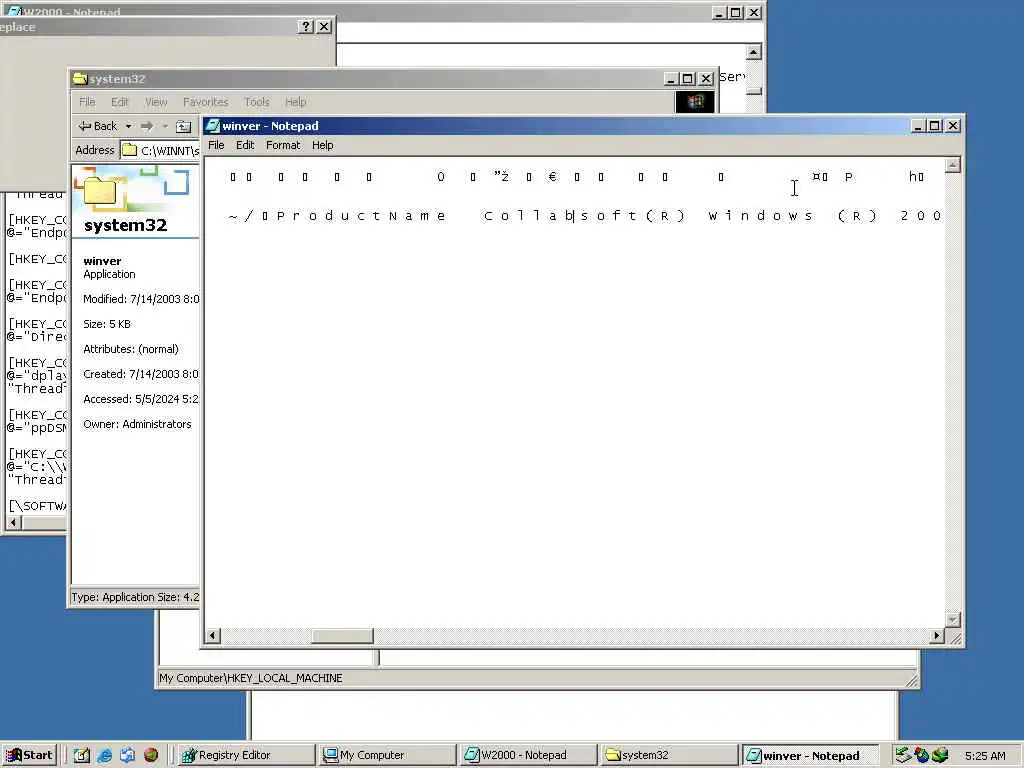
Task: Click Show Desktop quick launch icon
Action: (82, 755)
